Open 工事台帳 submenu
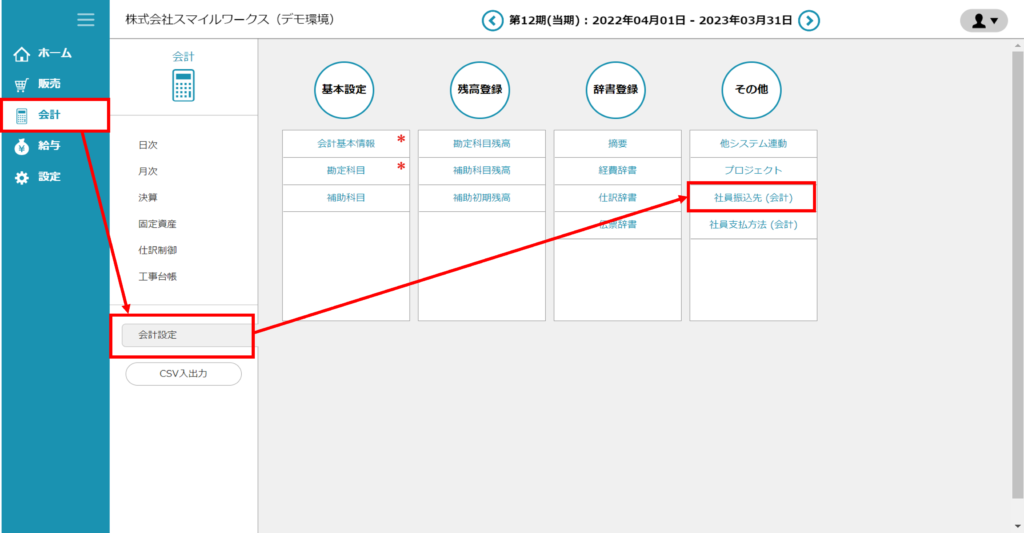The width and height of the screenshot is (1024, 533). tap(157, 276)
